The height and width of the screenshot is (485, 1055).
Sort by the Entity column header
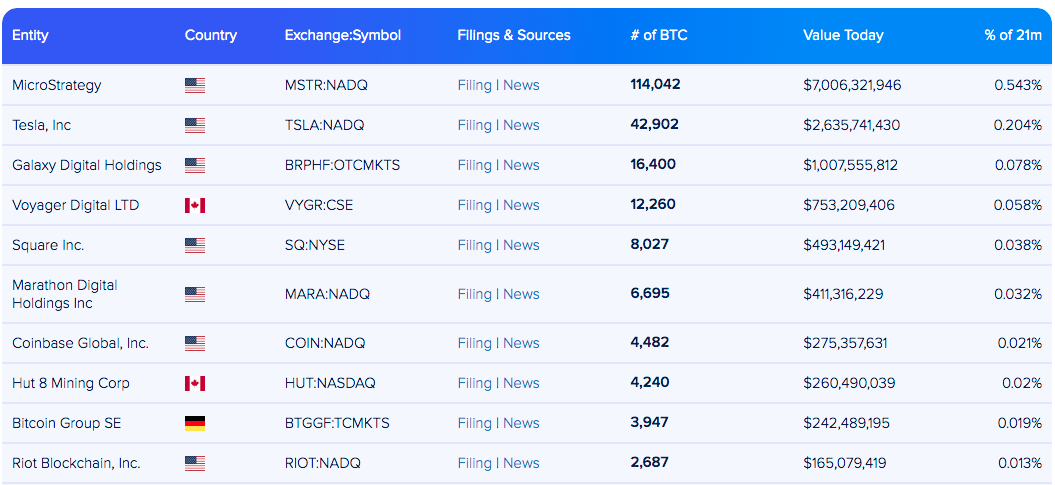pyautogui.click(x=30, y=36)
